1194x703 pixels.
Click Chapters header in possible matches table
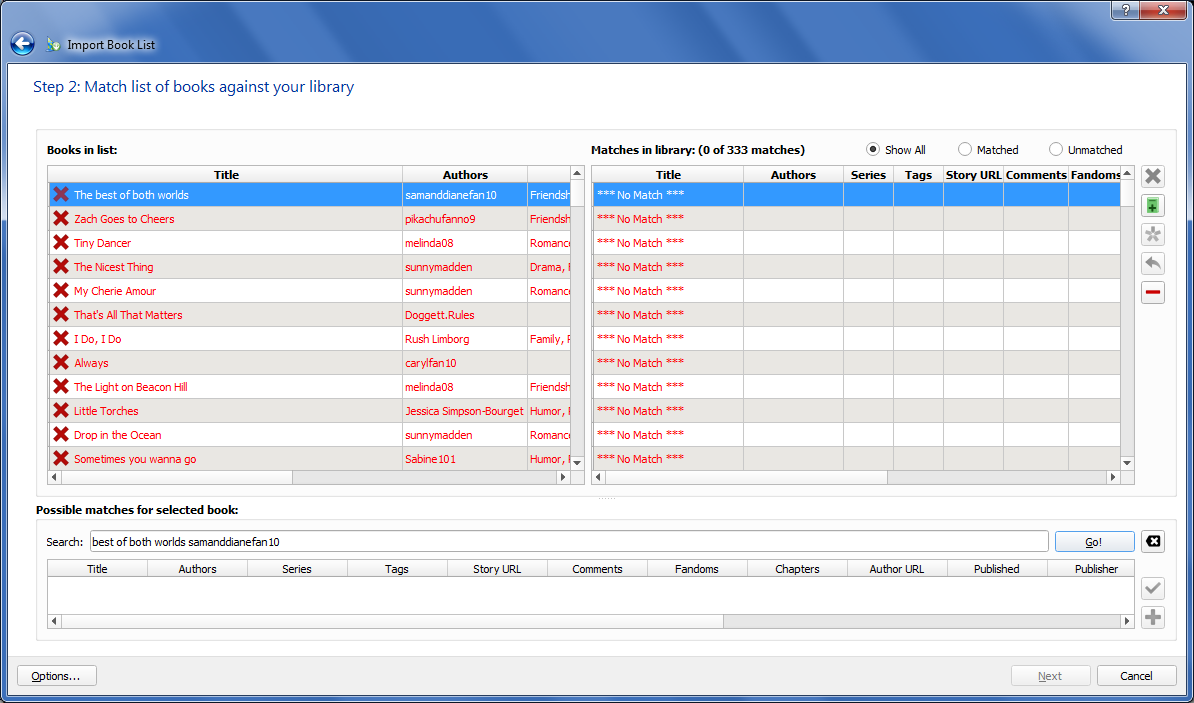(797, 569)
